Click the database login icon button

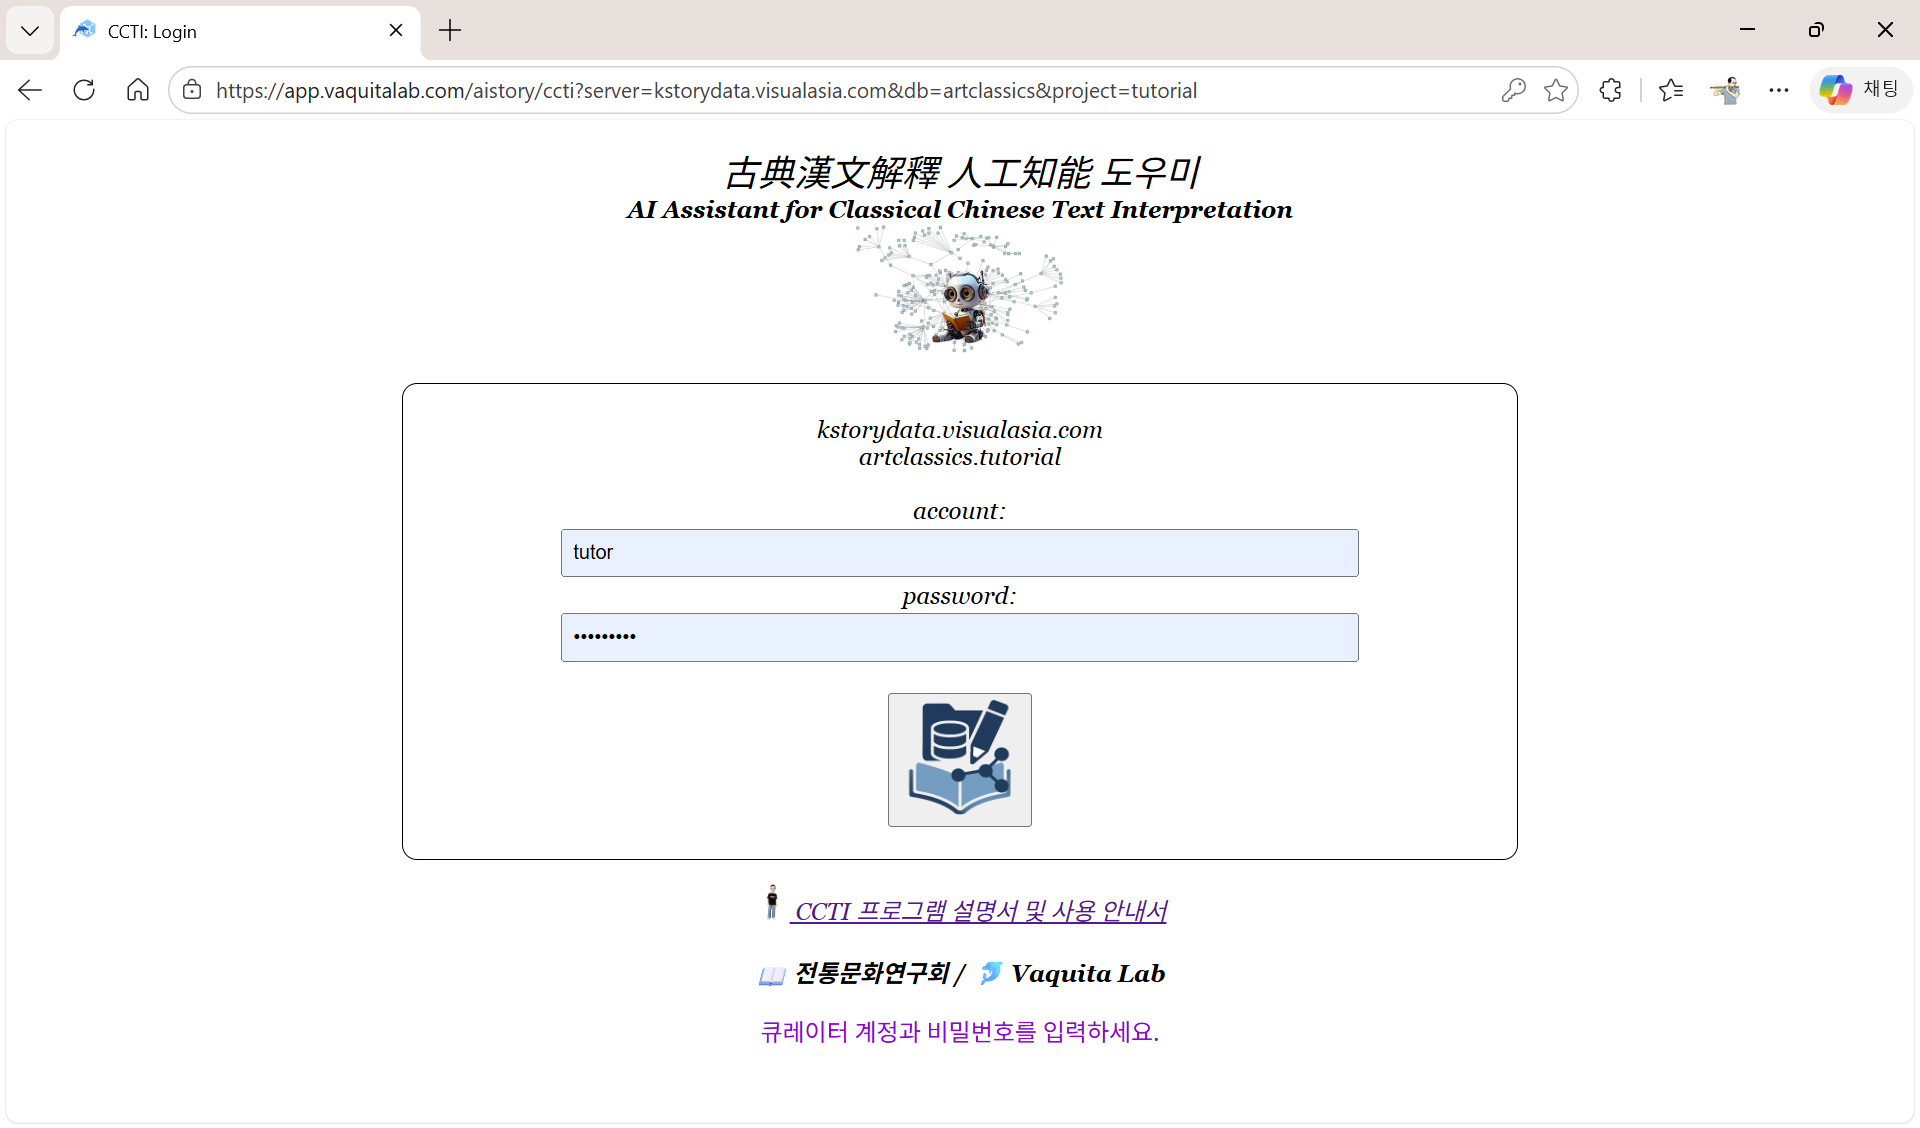click(959, 760)
